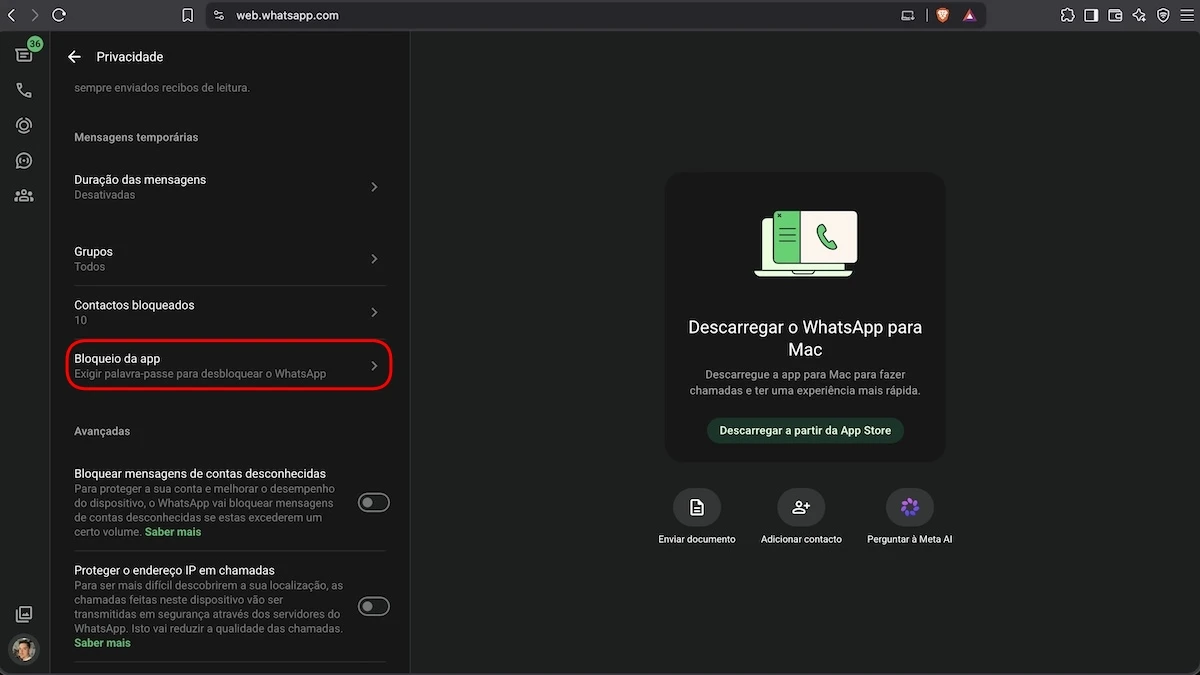Viewport: 1200px width, 675px height.
Task: Open site settings icon beside URL
Action: click(x=220, y=15)
